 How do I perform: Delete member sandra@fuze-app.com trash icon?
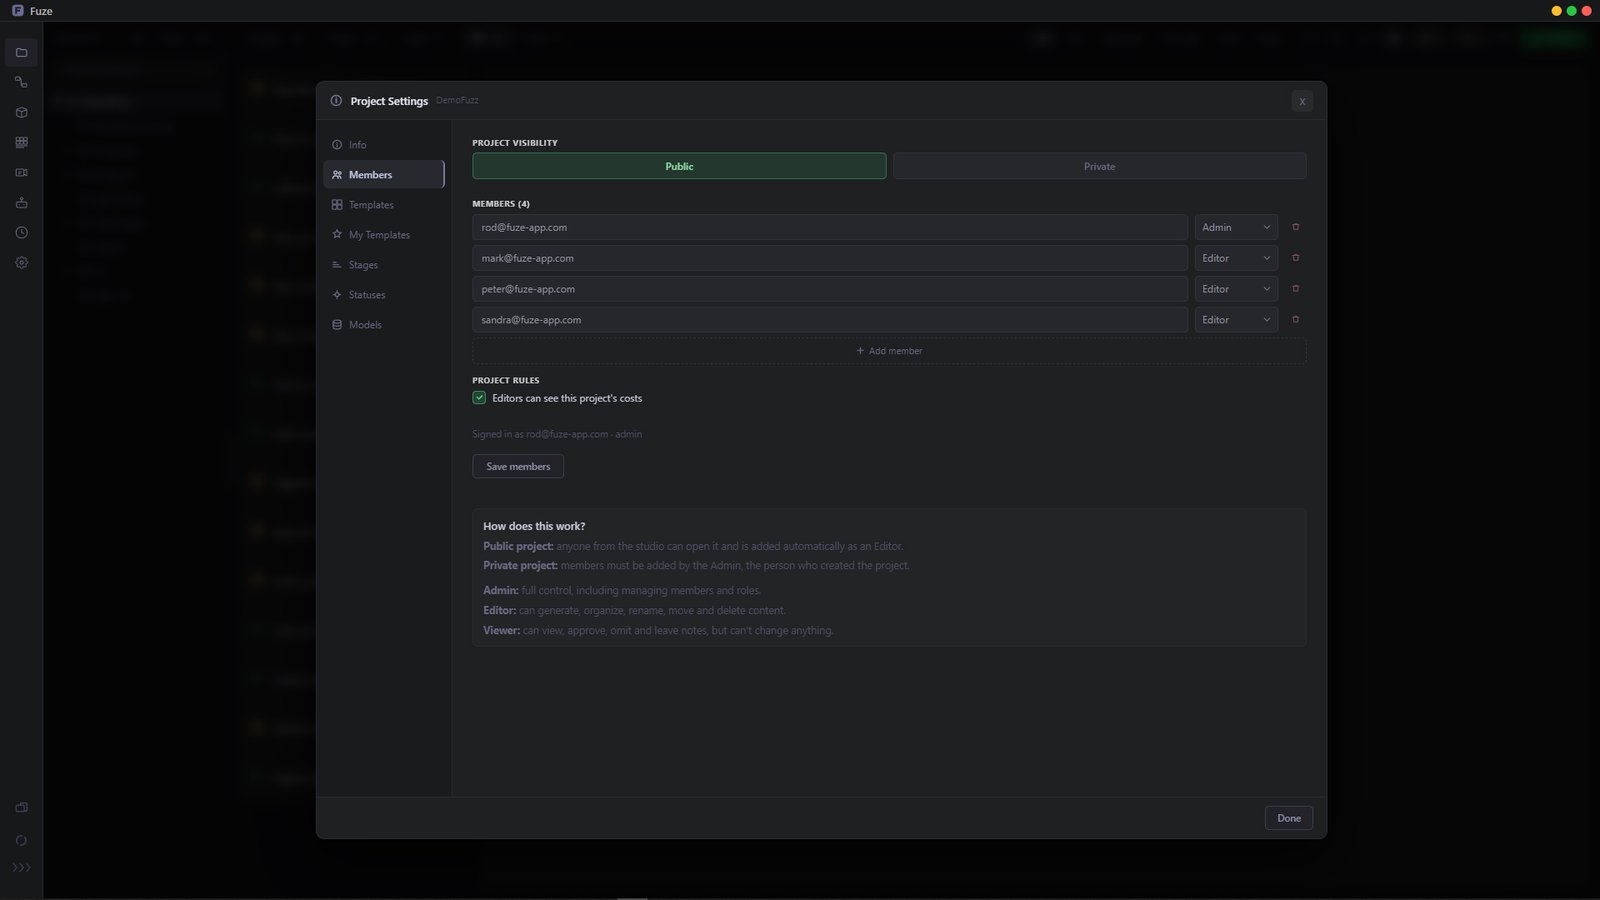pyautogui.click(x=1295, y=320)
